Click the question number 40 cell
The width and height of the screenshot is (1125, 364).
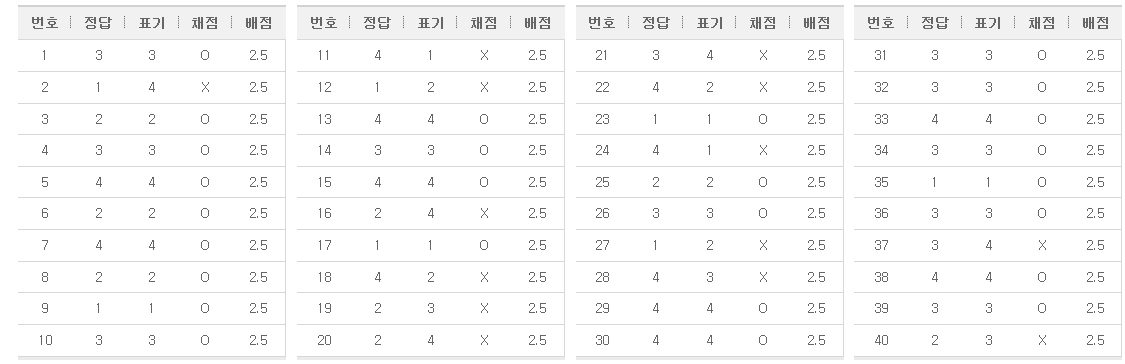click(x=881, y=340)
